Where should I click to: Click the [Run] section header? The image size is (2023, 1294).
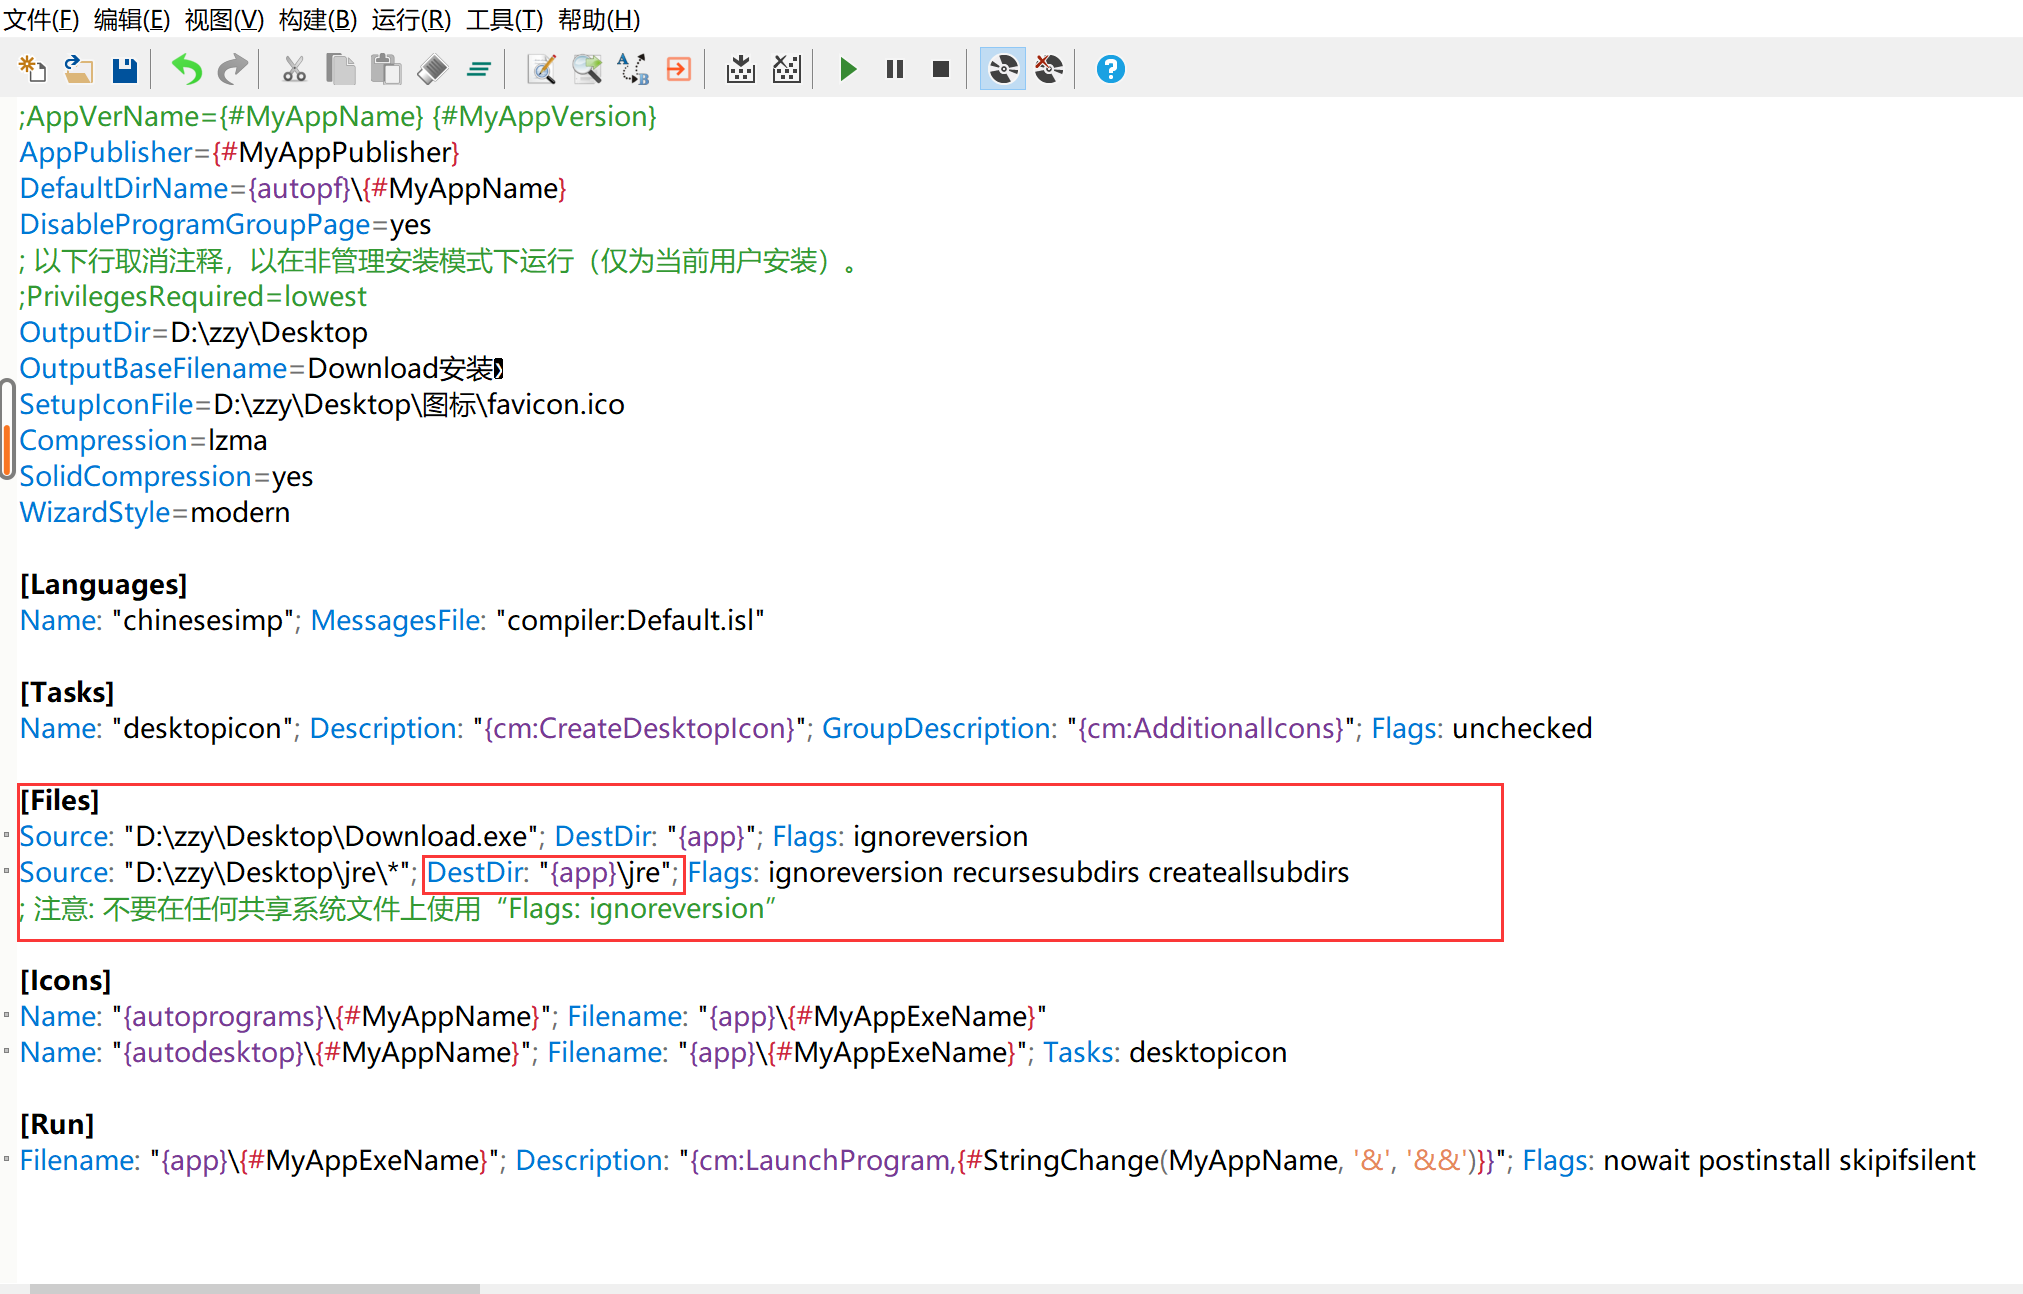[x=57, y=1124]
